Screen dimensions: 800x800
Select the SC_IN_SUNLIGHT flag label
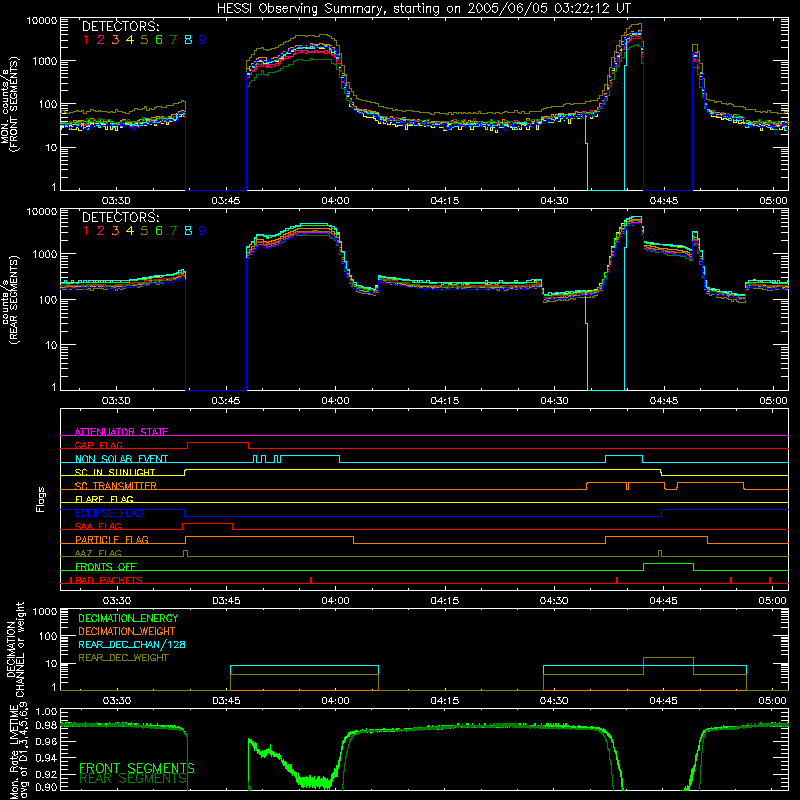[115, 472]
